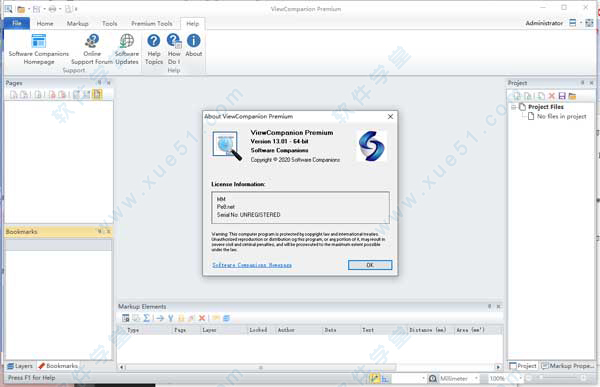Viewport: 600px width, 387px height.
Task: Click the Administrator label
Action: [544, 23]
